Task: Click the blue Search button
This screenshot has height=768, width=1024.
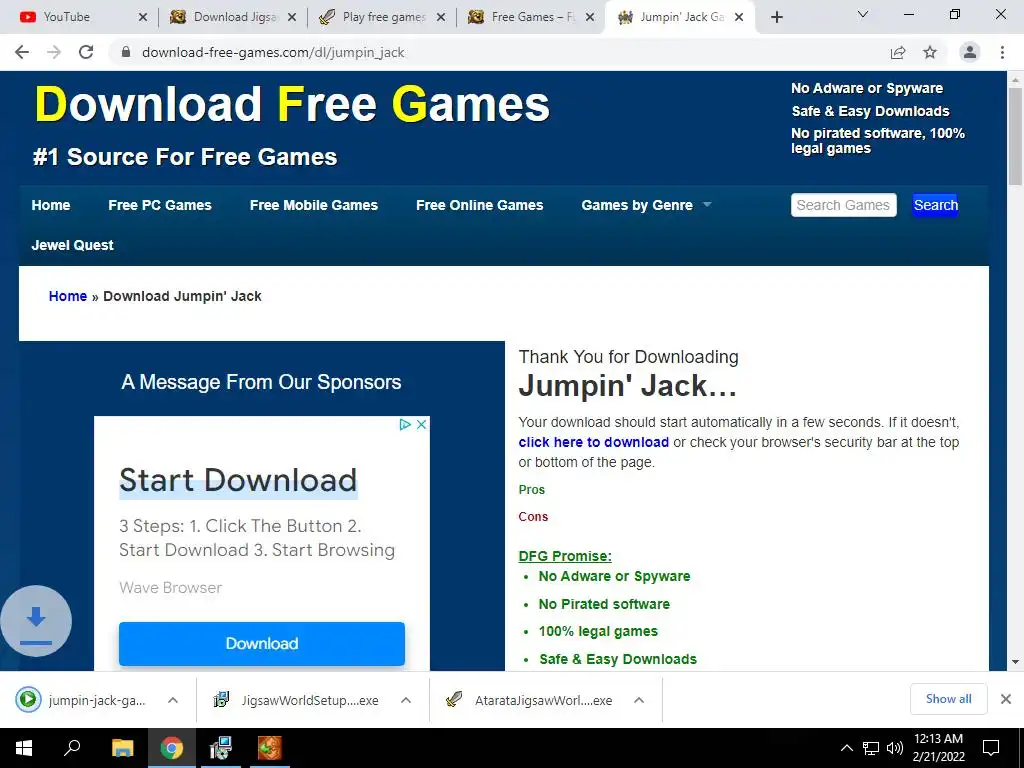Action: (935, 205)
